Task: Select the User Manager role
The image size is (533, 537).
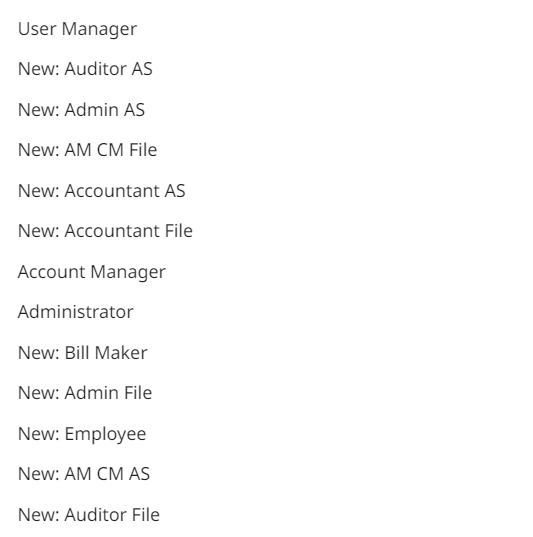Action: coord(77,29)
